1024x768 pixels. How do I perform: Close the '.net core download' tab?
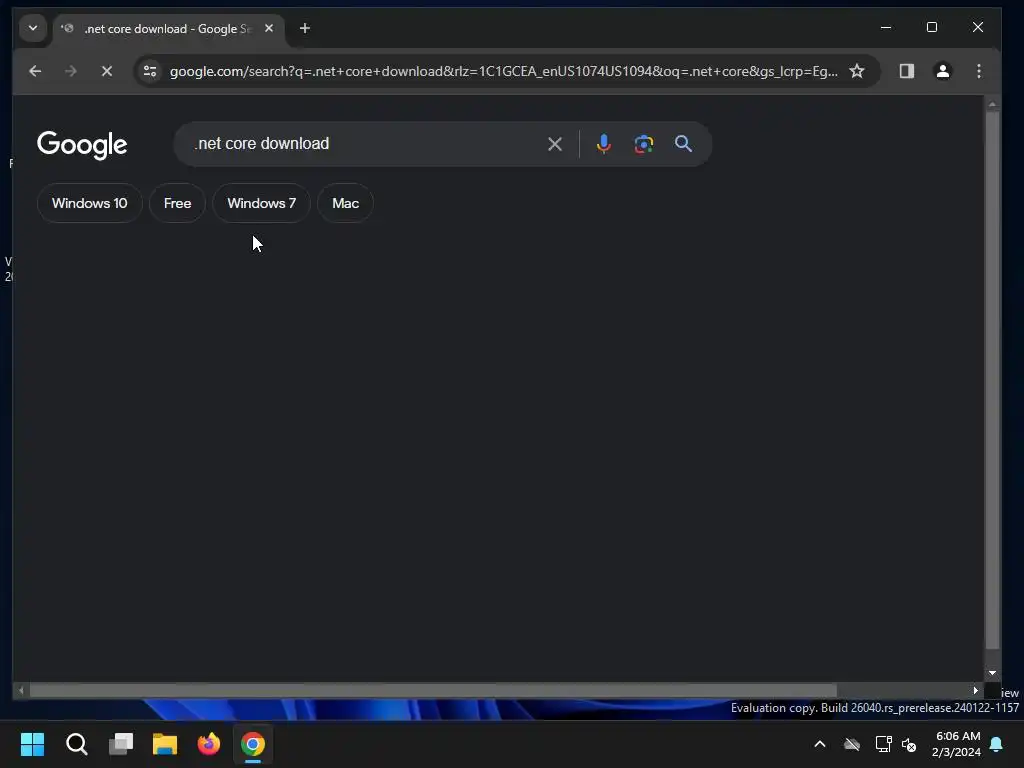click(x=268, y=28)
